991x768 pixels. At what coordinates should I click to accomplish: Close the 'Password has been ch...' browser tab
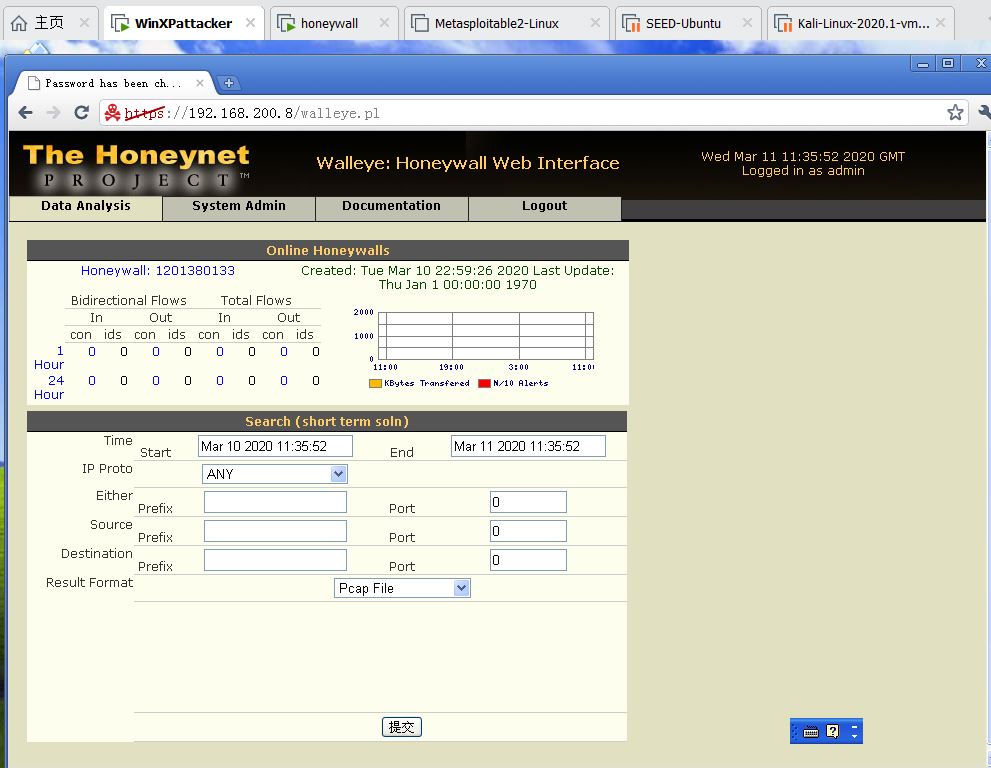point(200,83)
